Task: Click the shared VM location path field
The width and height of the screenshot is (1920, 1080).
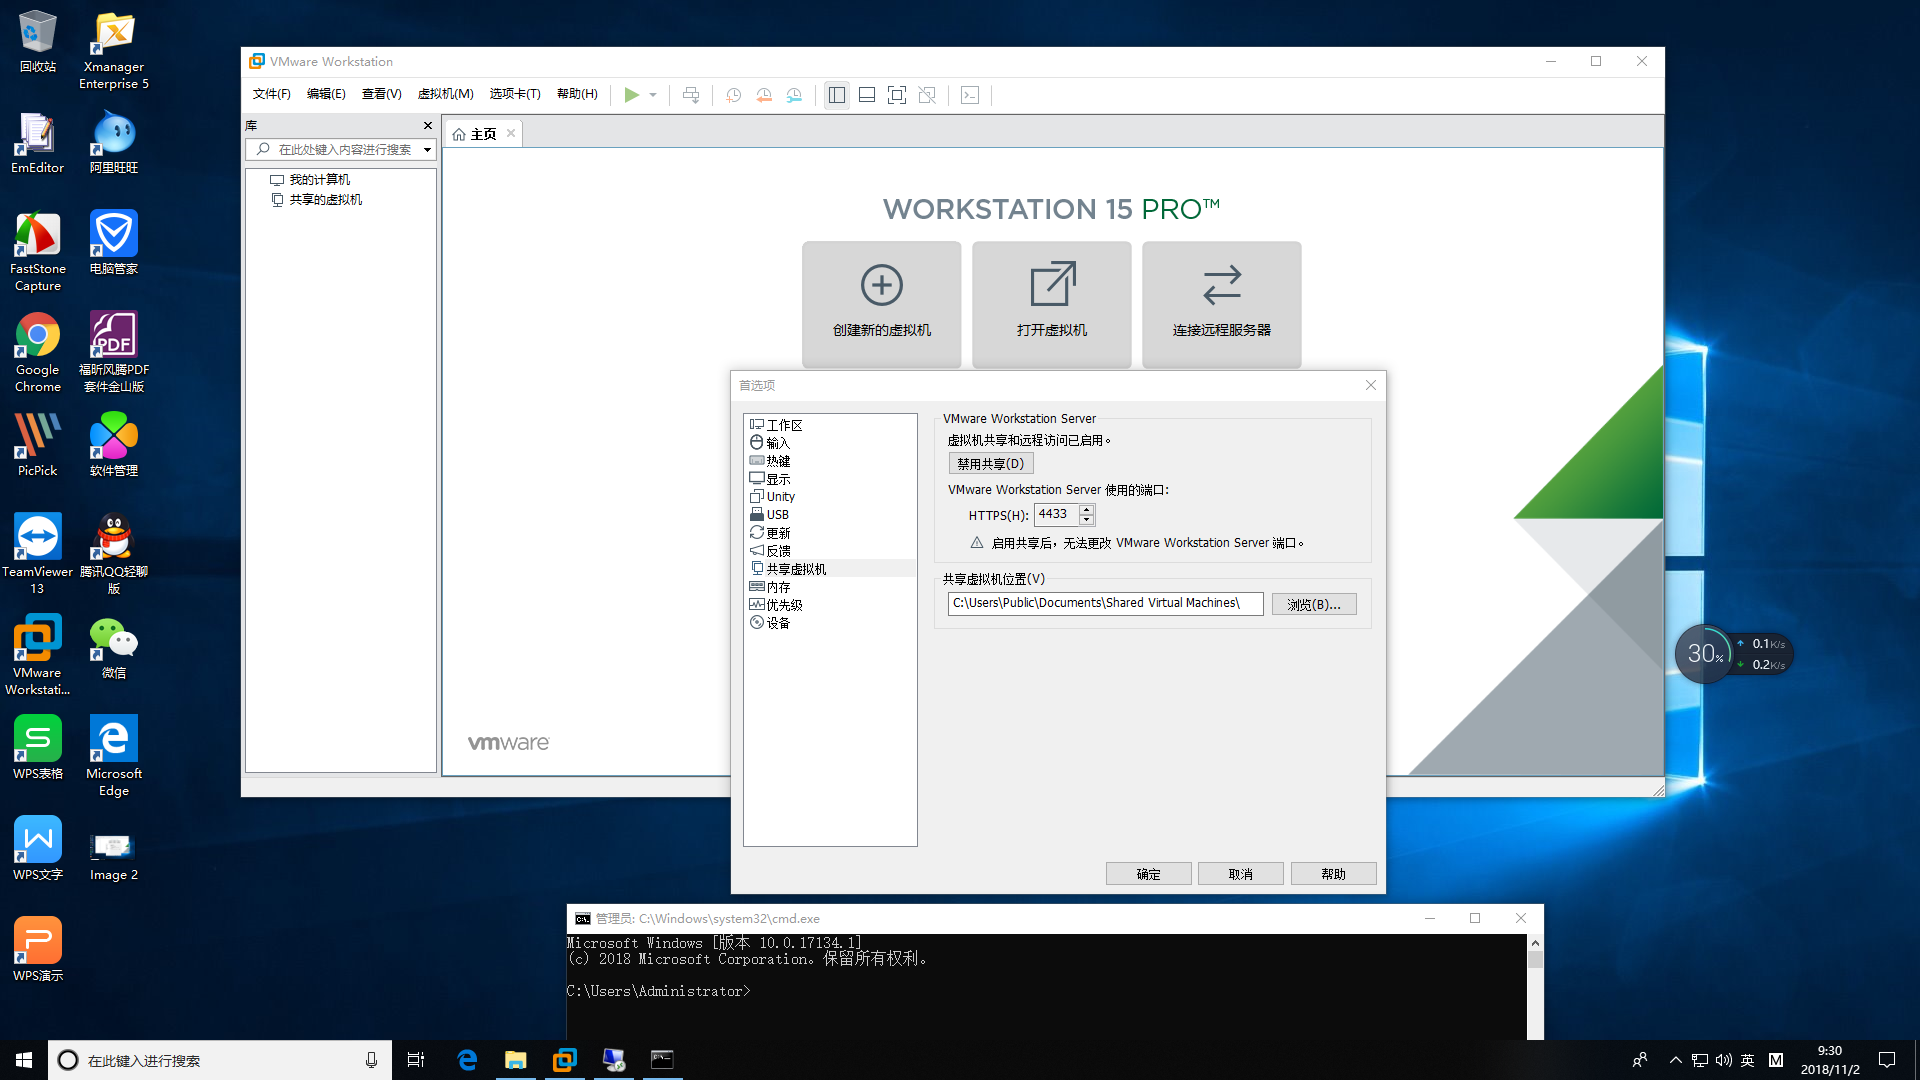Action: pos(1105,603)
